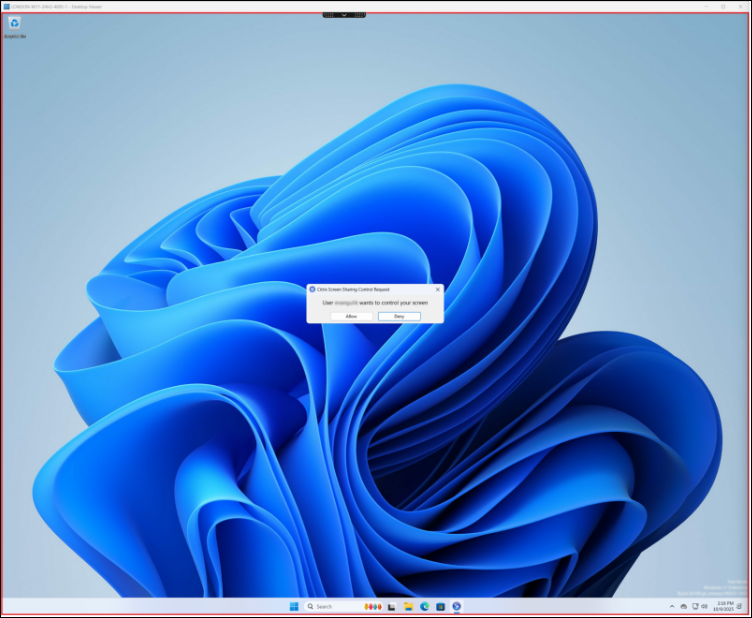Viewport: 752px width, 618px height.
Task: Open the volume control in system tray
Action: pyautogui.click(x=704, y=606)
